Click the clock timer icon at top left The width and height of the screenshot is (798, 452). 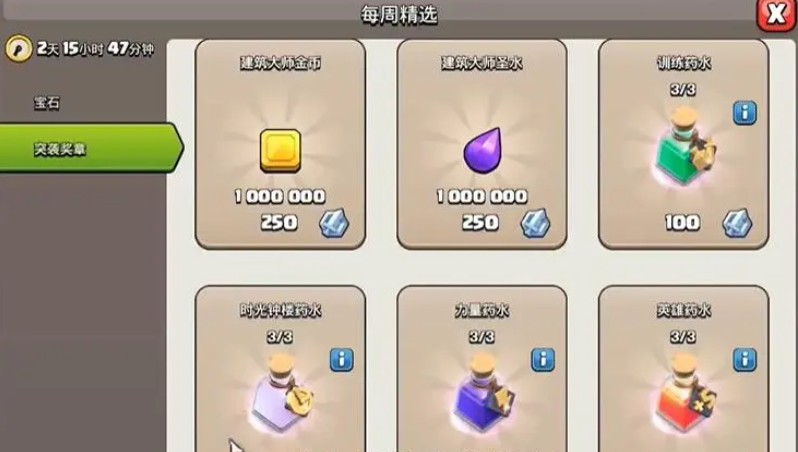pyautogui.click(x=19, y=49)
